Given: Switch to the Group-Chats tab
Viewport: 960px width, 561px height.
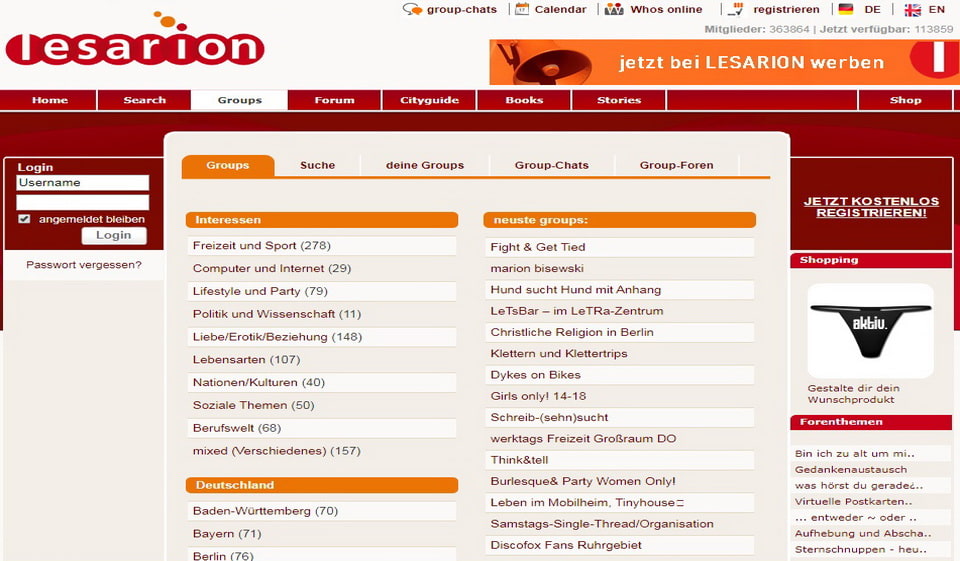Looking at the screenshot, I should click(x=551, y=165).
